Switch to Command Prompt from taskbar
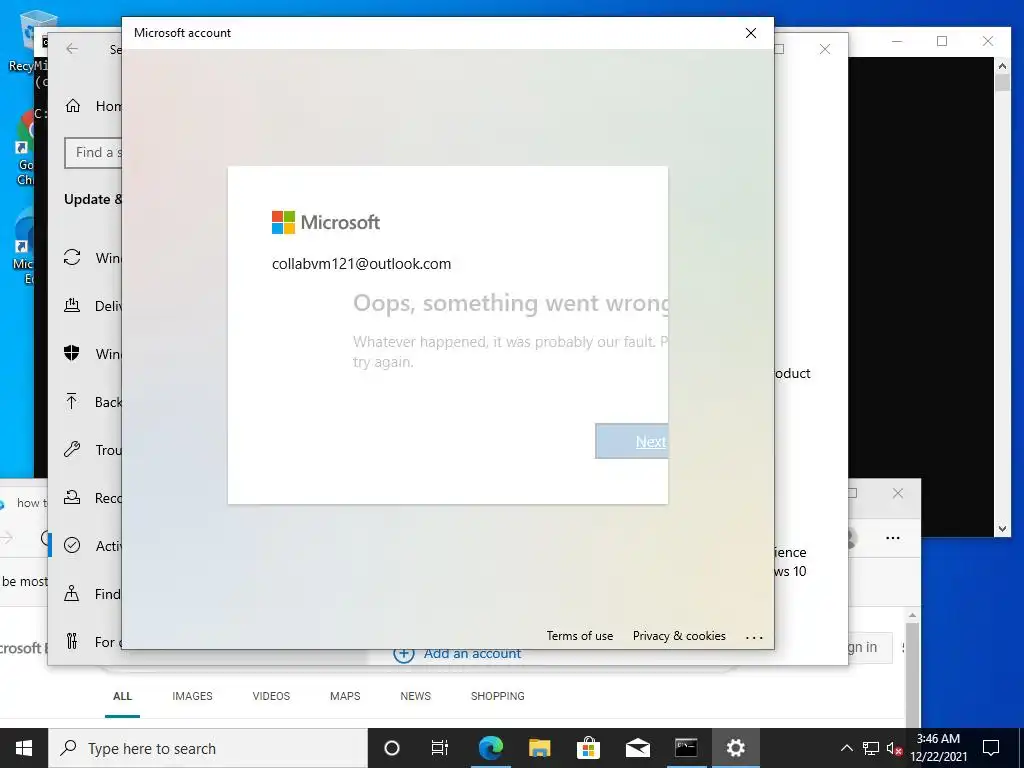Image resolution: width=1024 pixels, height=768 pixels. (x=686, y=748)
